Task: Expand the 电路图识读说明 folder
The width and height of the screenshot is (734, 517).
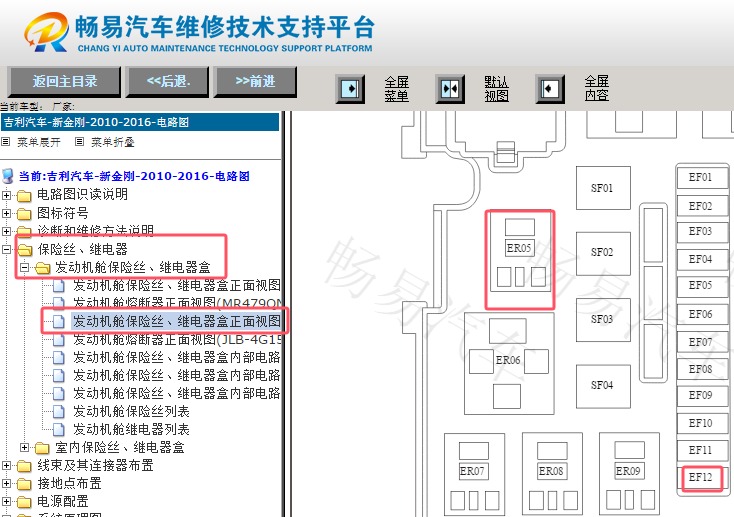Action: (x=7, y=195)
